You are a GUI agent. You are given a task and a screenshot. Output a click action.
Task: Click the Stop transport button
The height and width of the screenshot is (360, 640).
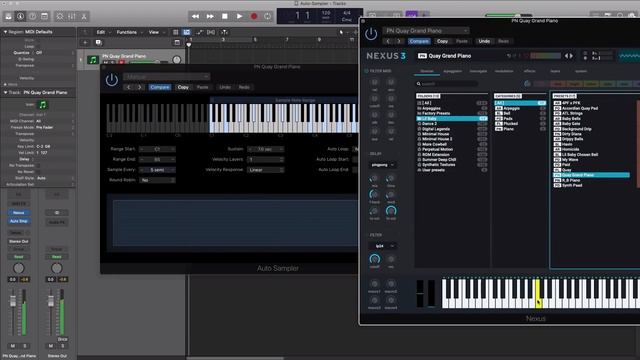pyautogui.click(x=224, y=16)
